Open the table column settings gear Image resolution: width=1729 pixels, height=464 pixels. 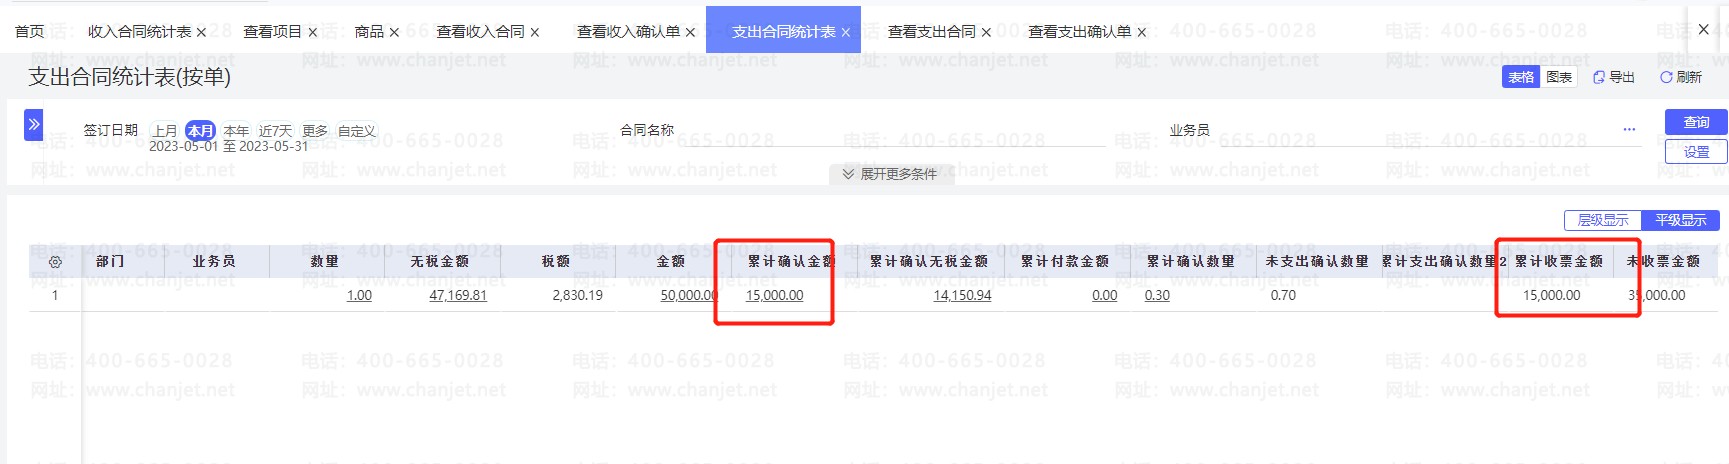[55, 261]
